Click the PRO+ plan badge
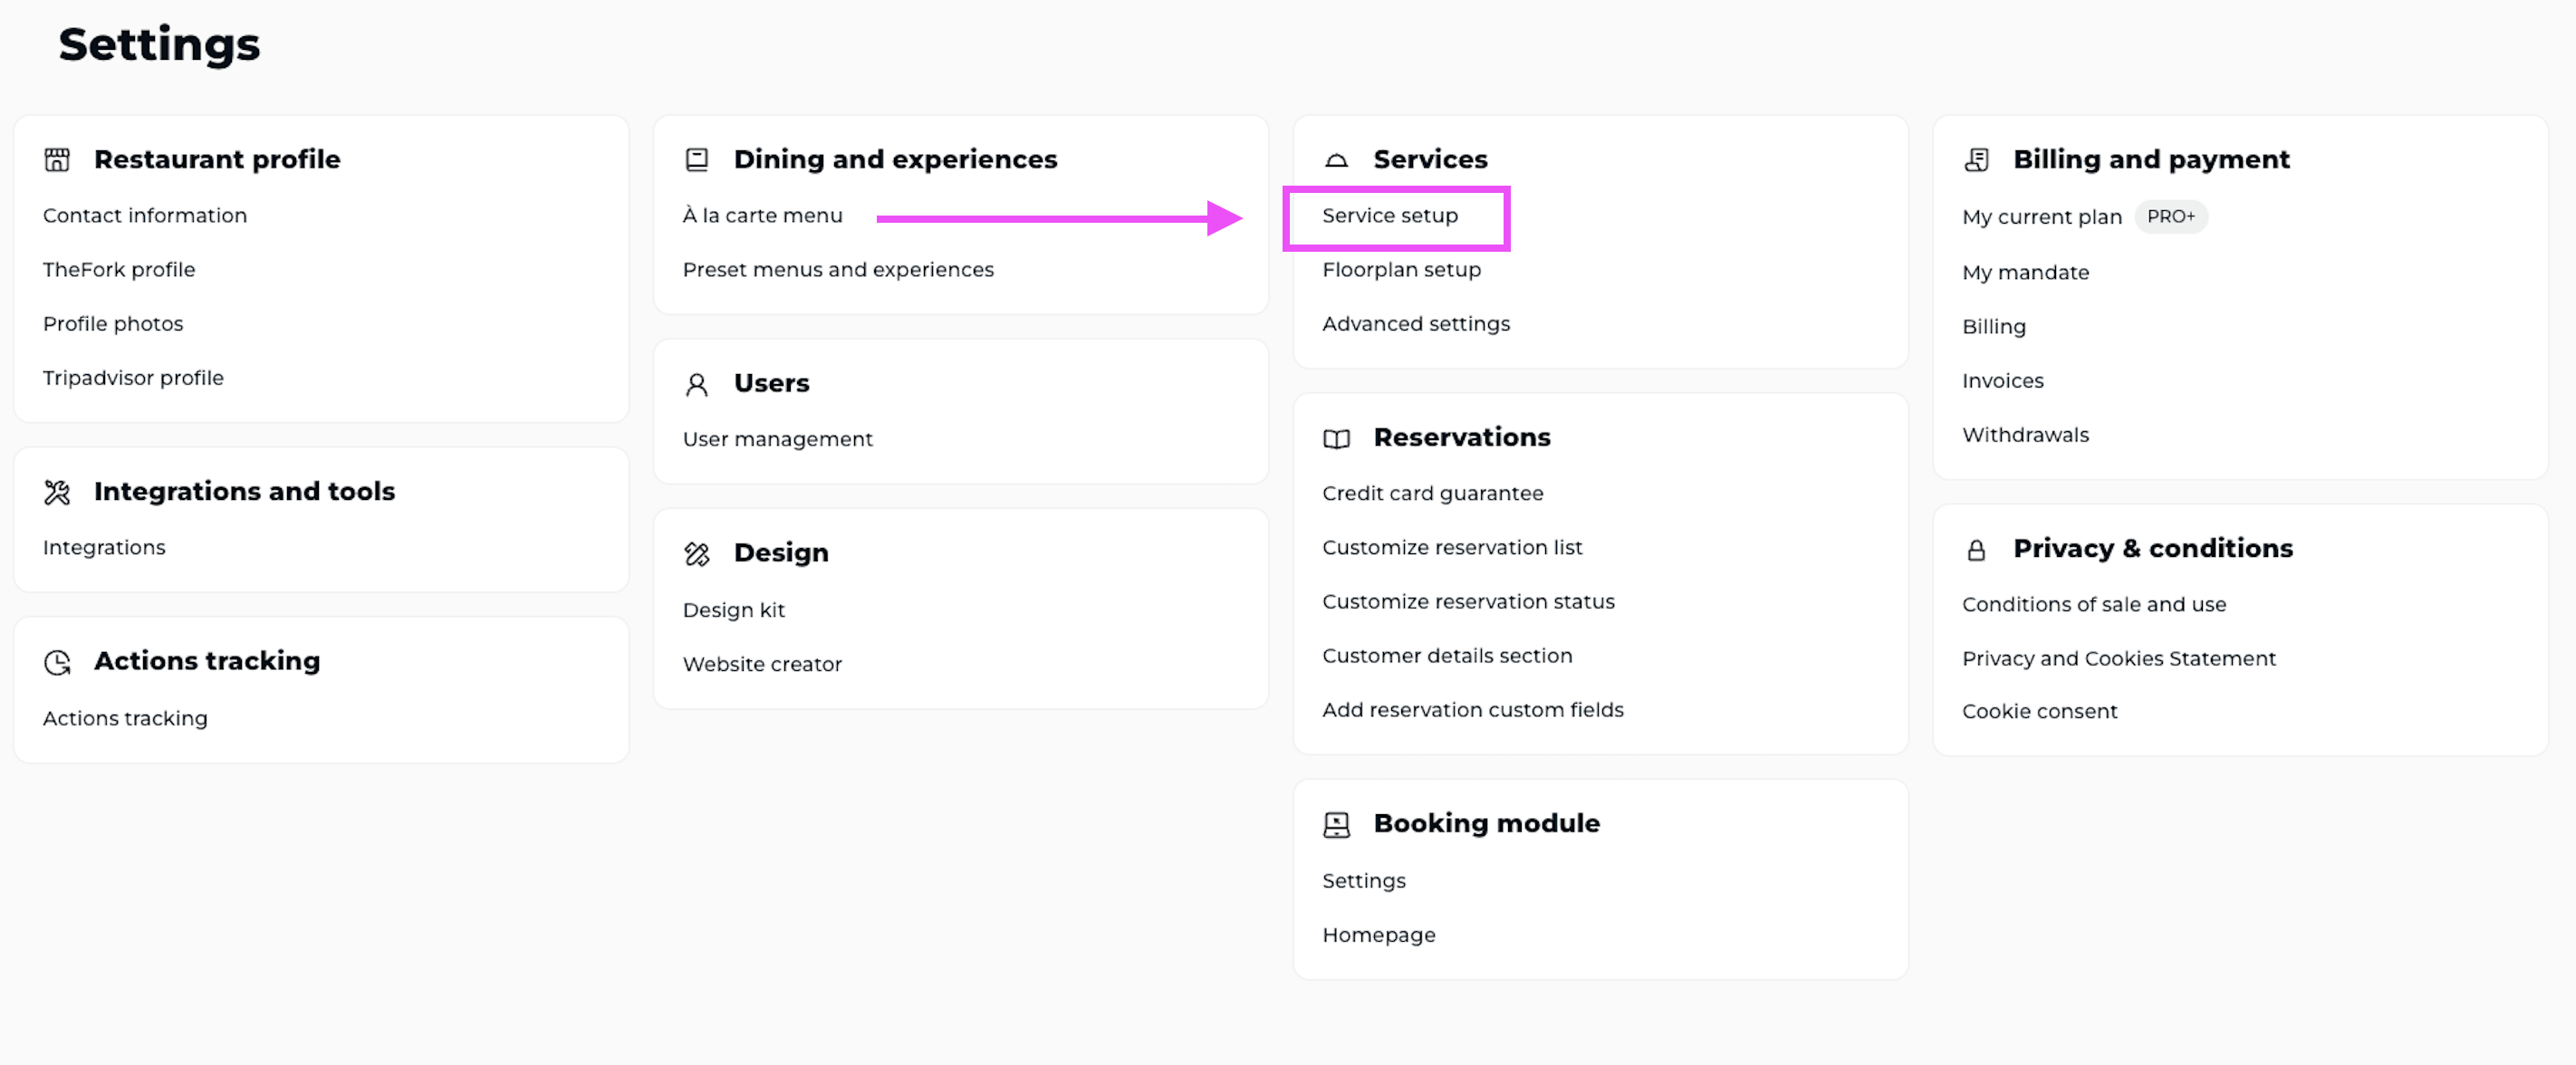The width and height of the screenshot is (2576, 1065). coord(2171,216)
